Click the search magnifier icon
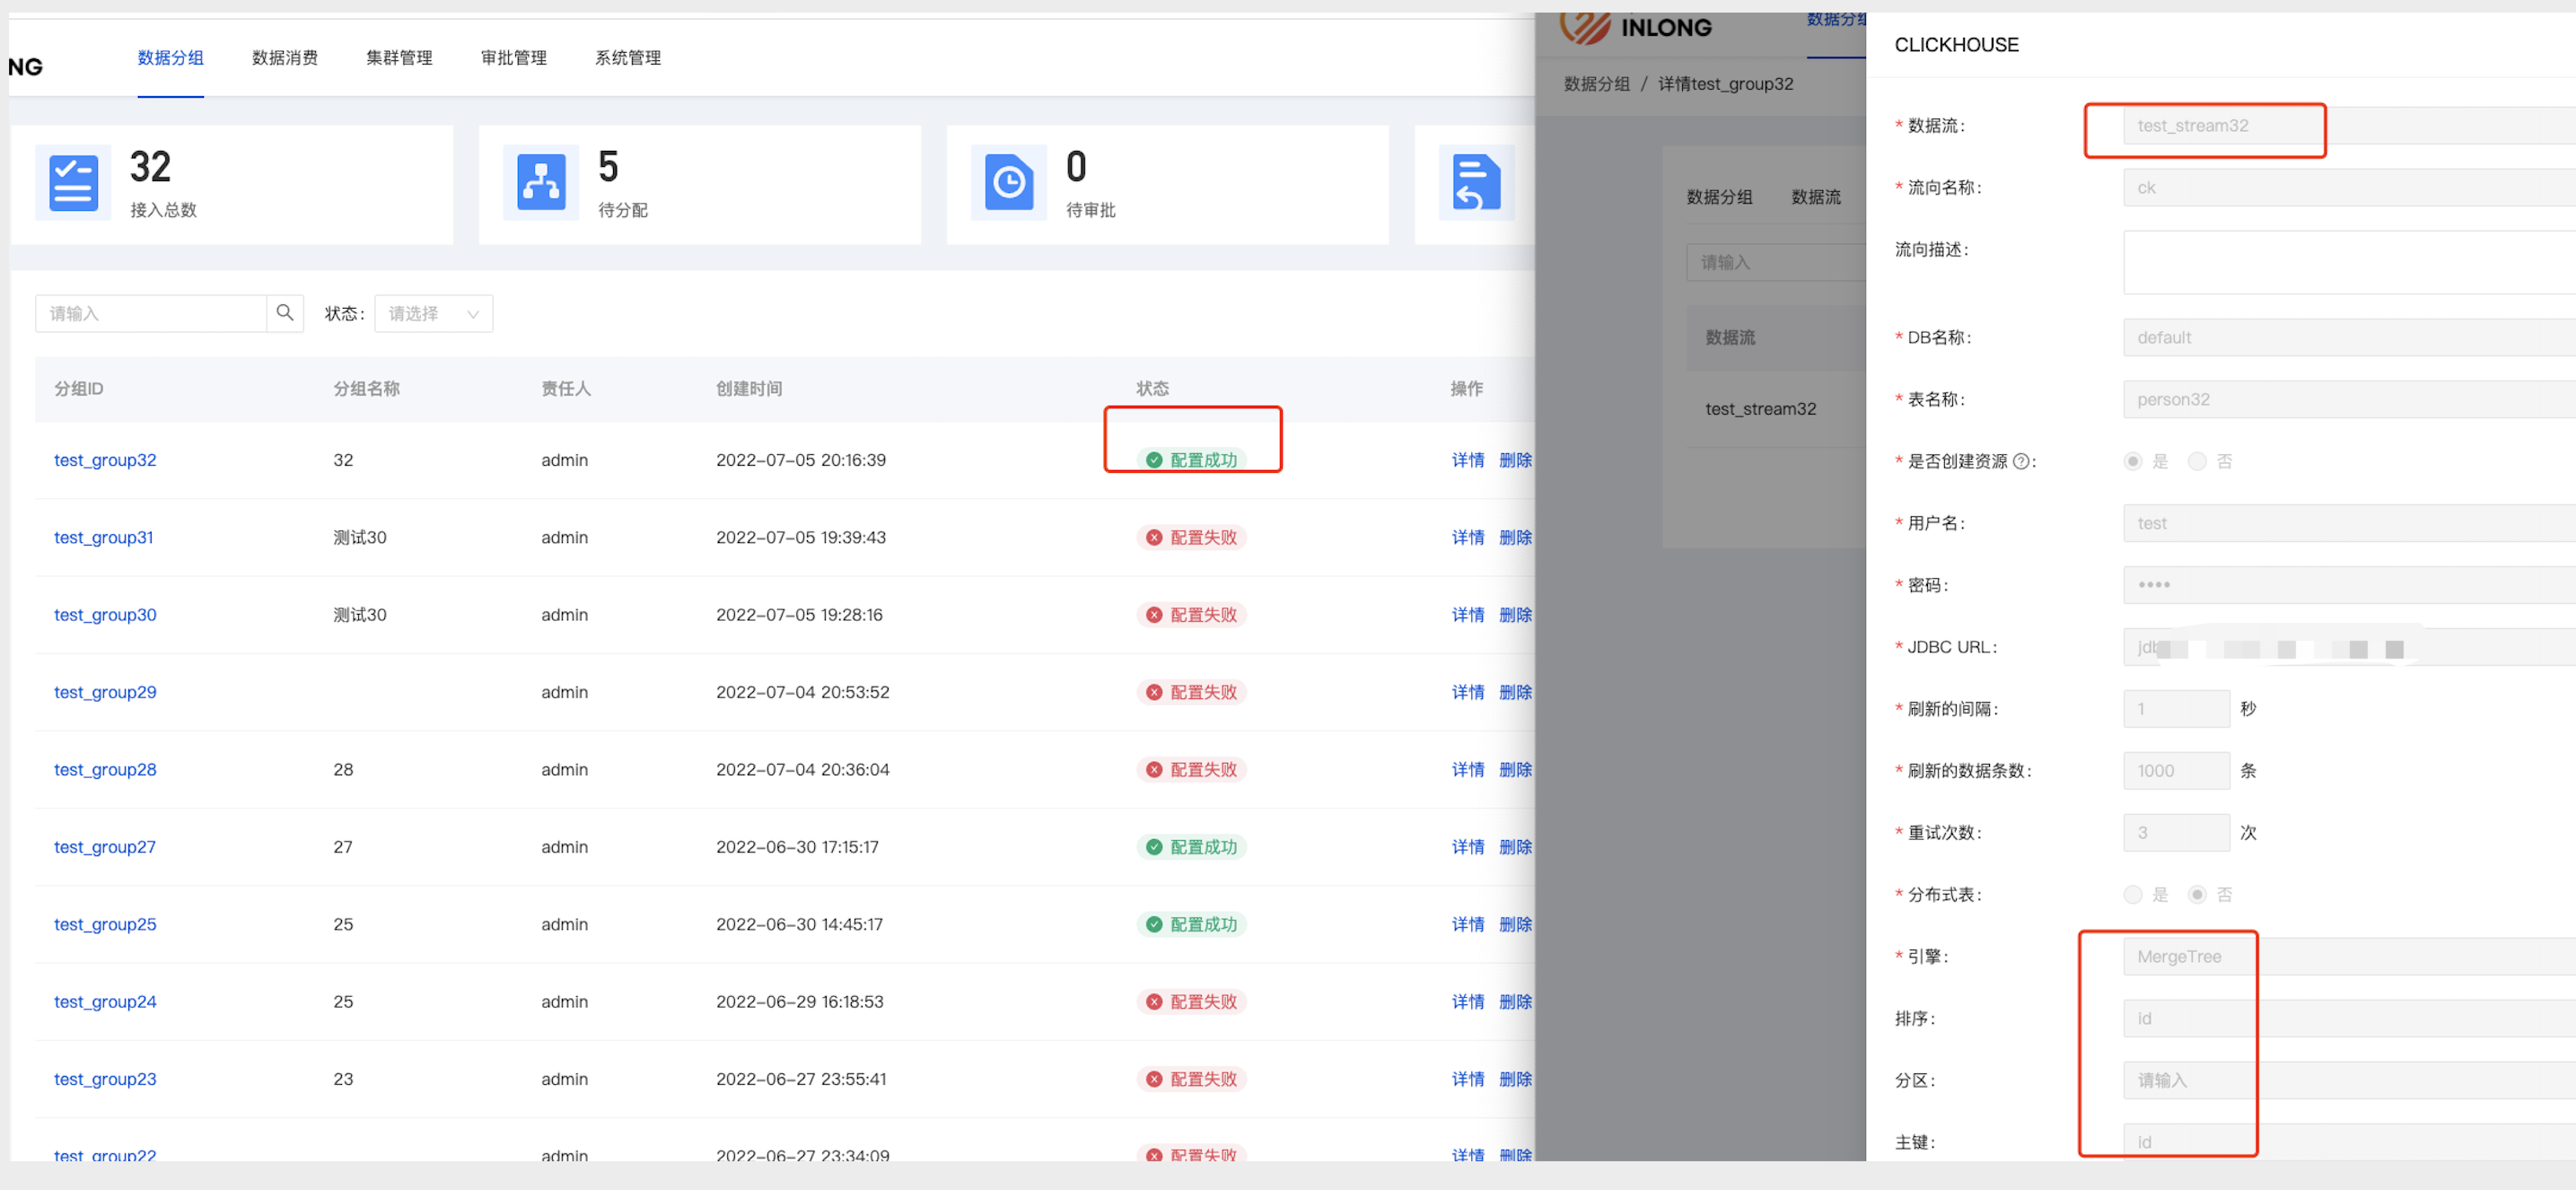 pyautogui.click(x=285, y=313)
